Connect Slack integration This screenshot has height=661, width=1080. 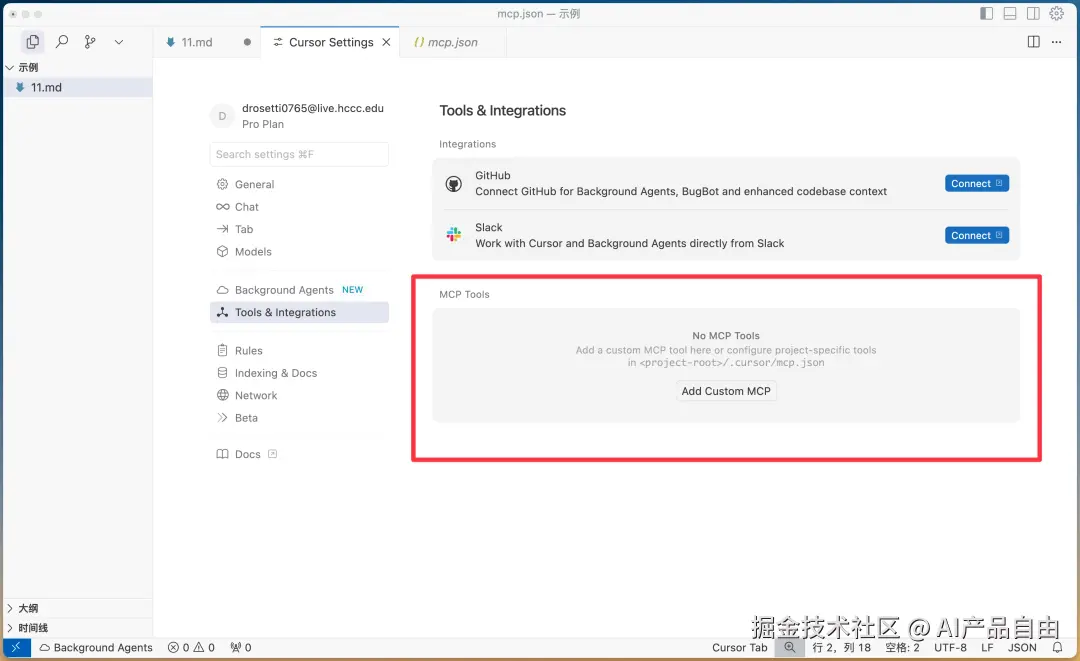tap(977, 235)
